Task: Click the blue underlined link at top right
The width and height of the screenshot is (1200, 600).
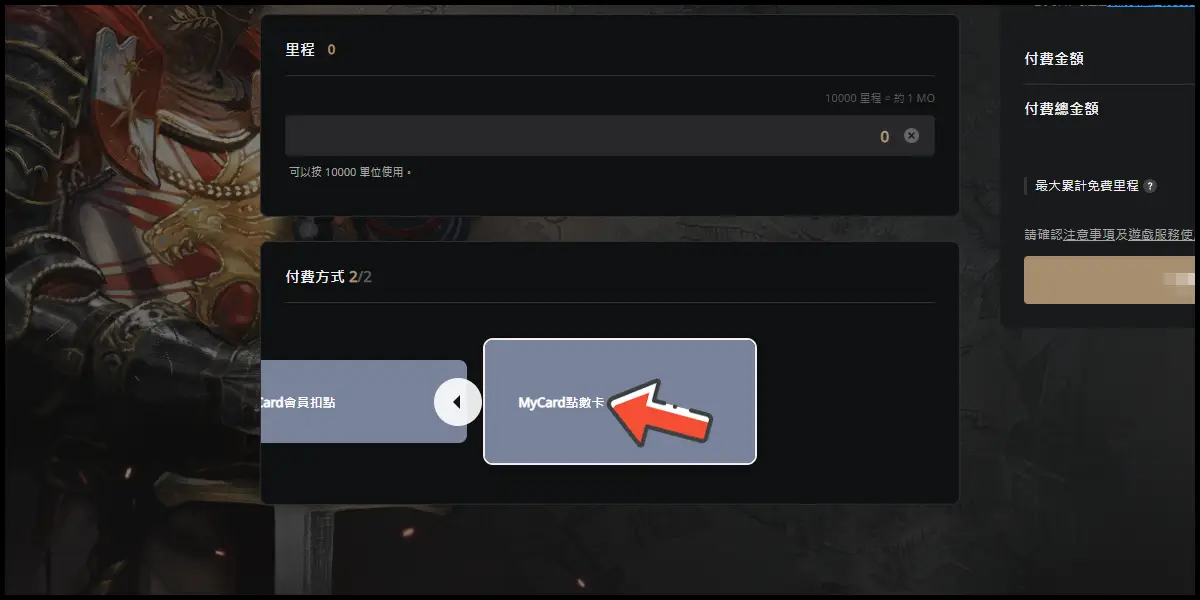Action: 1149,3
